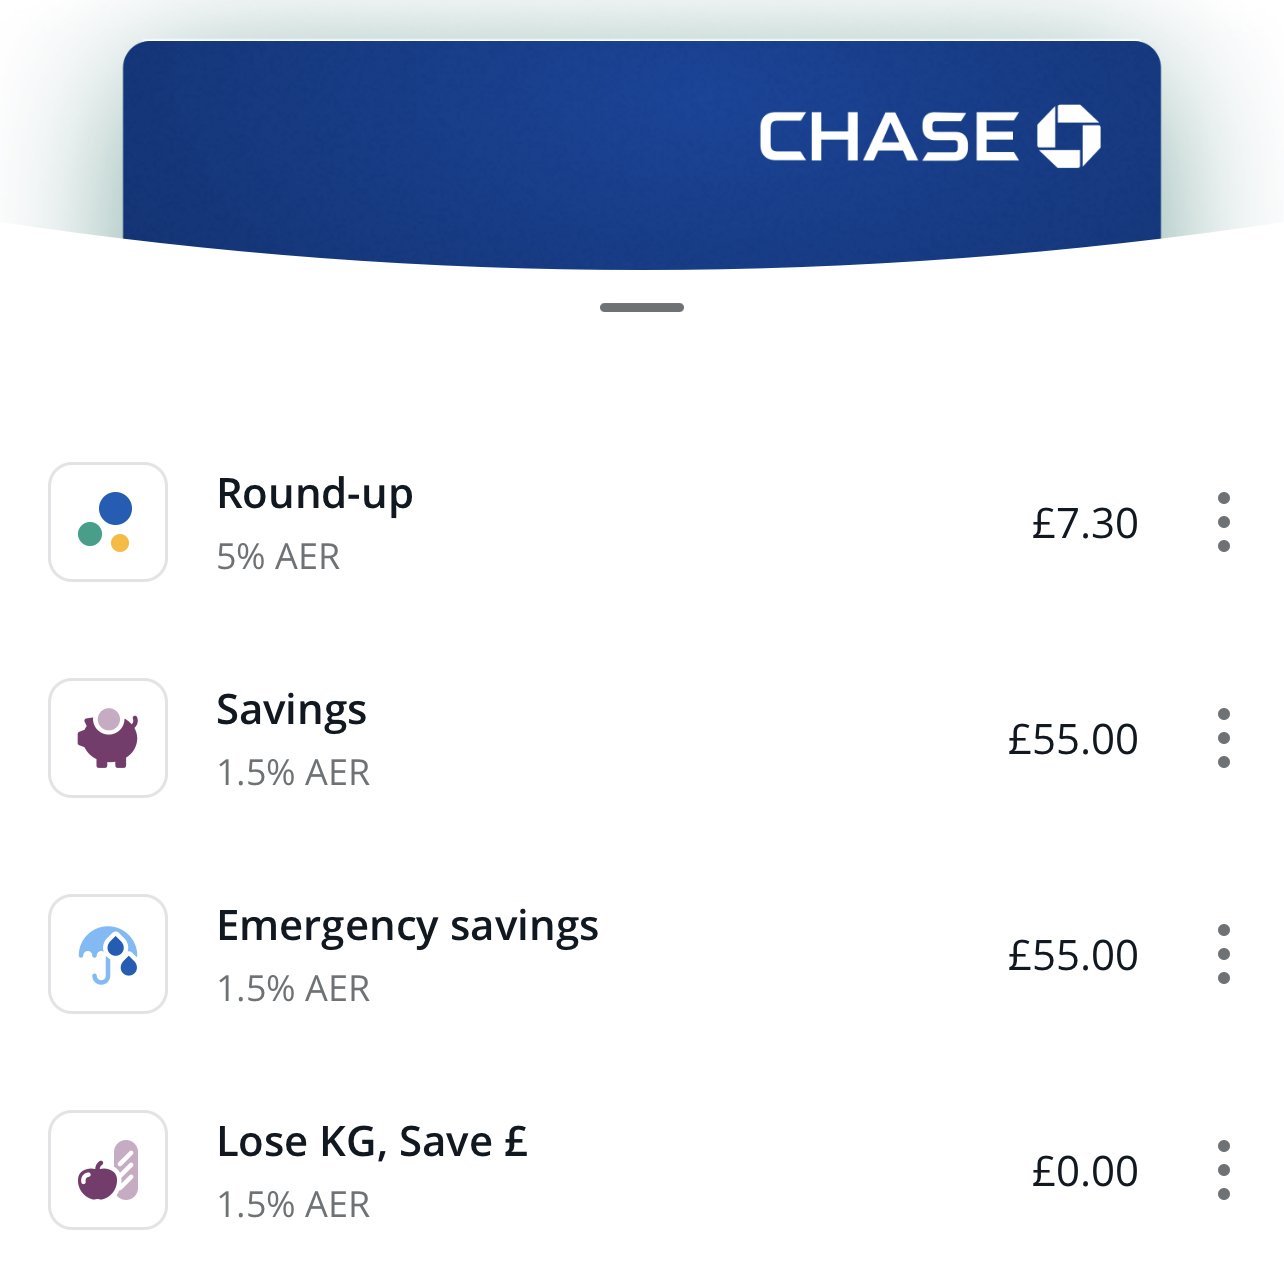This screenshot has width=1284, height=1286.
Task: Select the Round-up account name
Action: click(x=315, y=495)
